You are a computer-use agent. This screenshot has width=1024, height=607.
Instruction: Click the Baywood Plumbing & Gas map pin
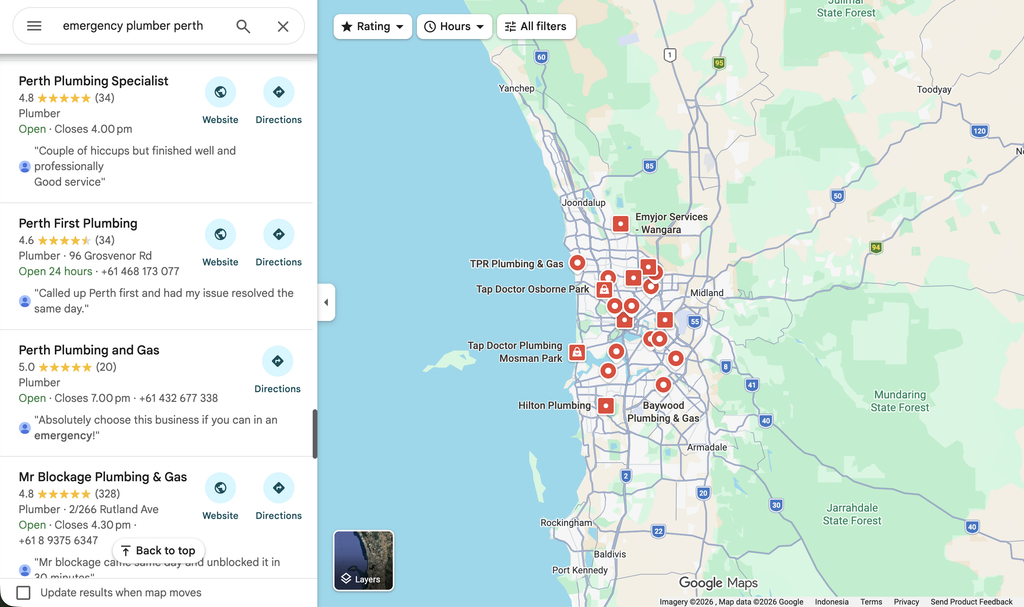point(663,385)
